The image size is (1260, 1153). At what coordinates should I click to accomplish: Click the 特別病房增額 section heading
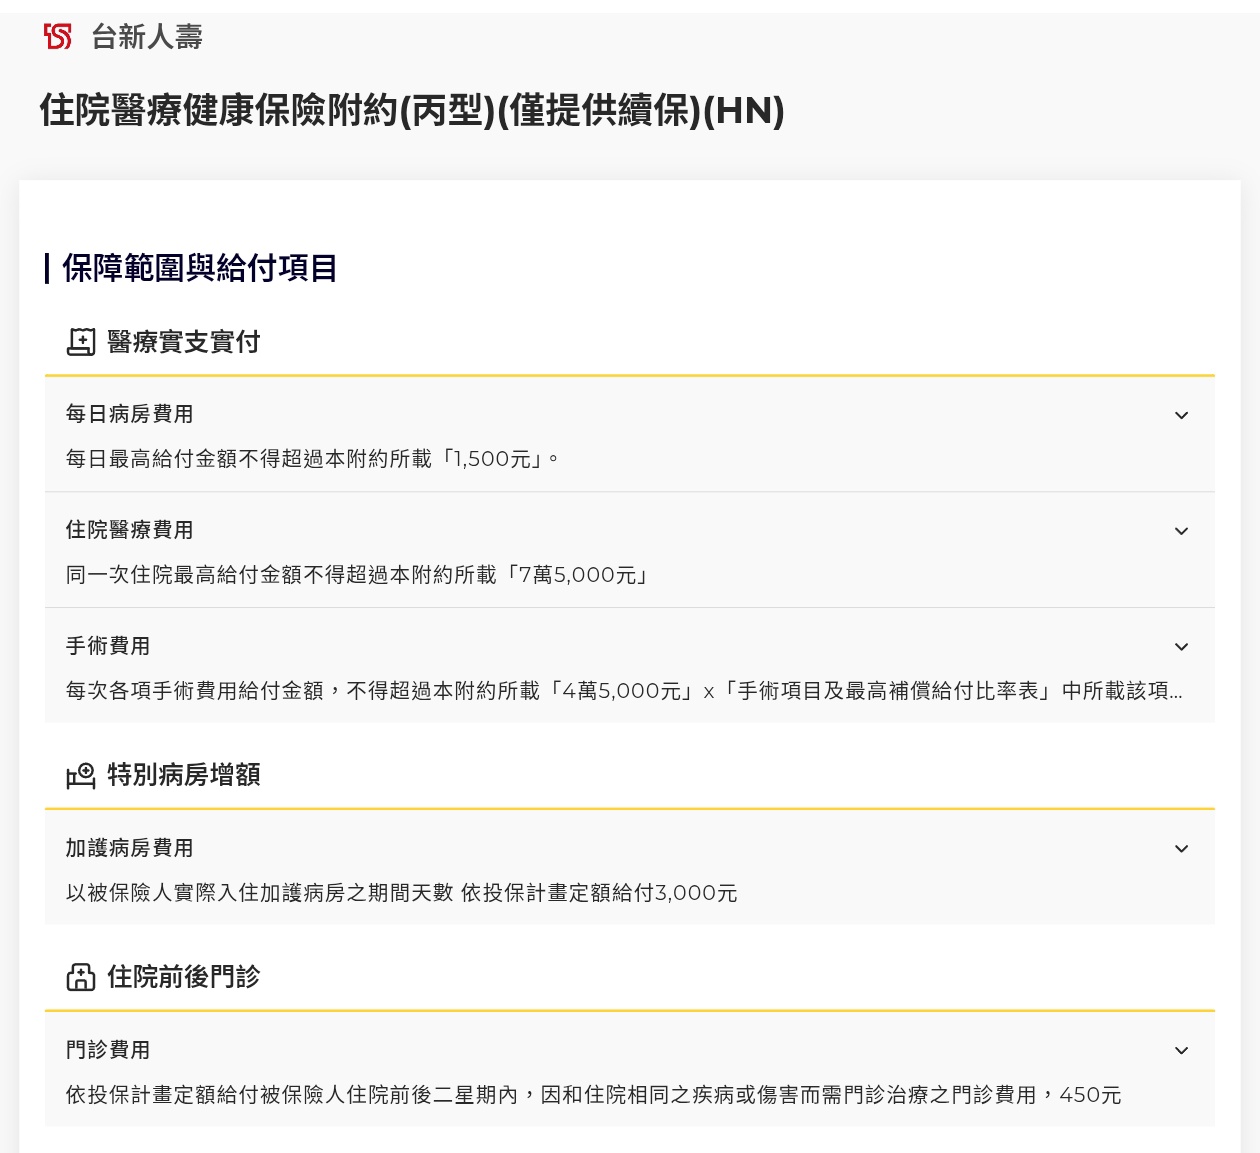click(184, 775)
